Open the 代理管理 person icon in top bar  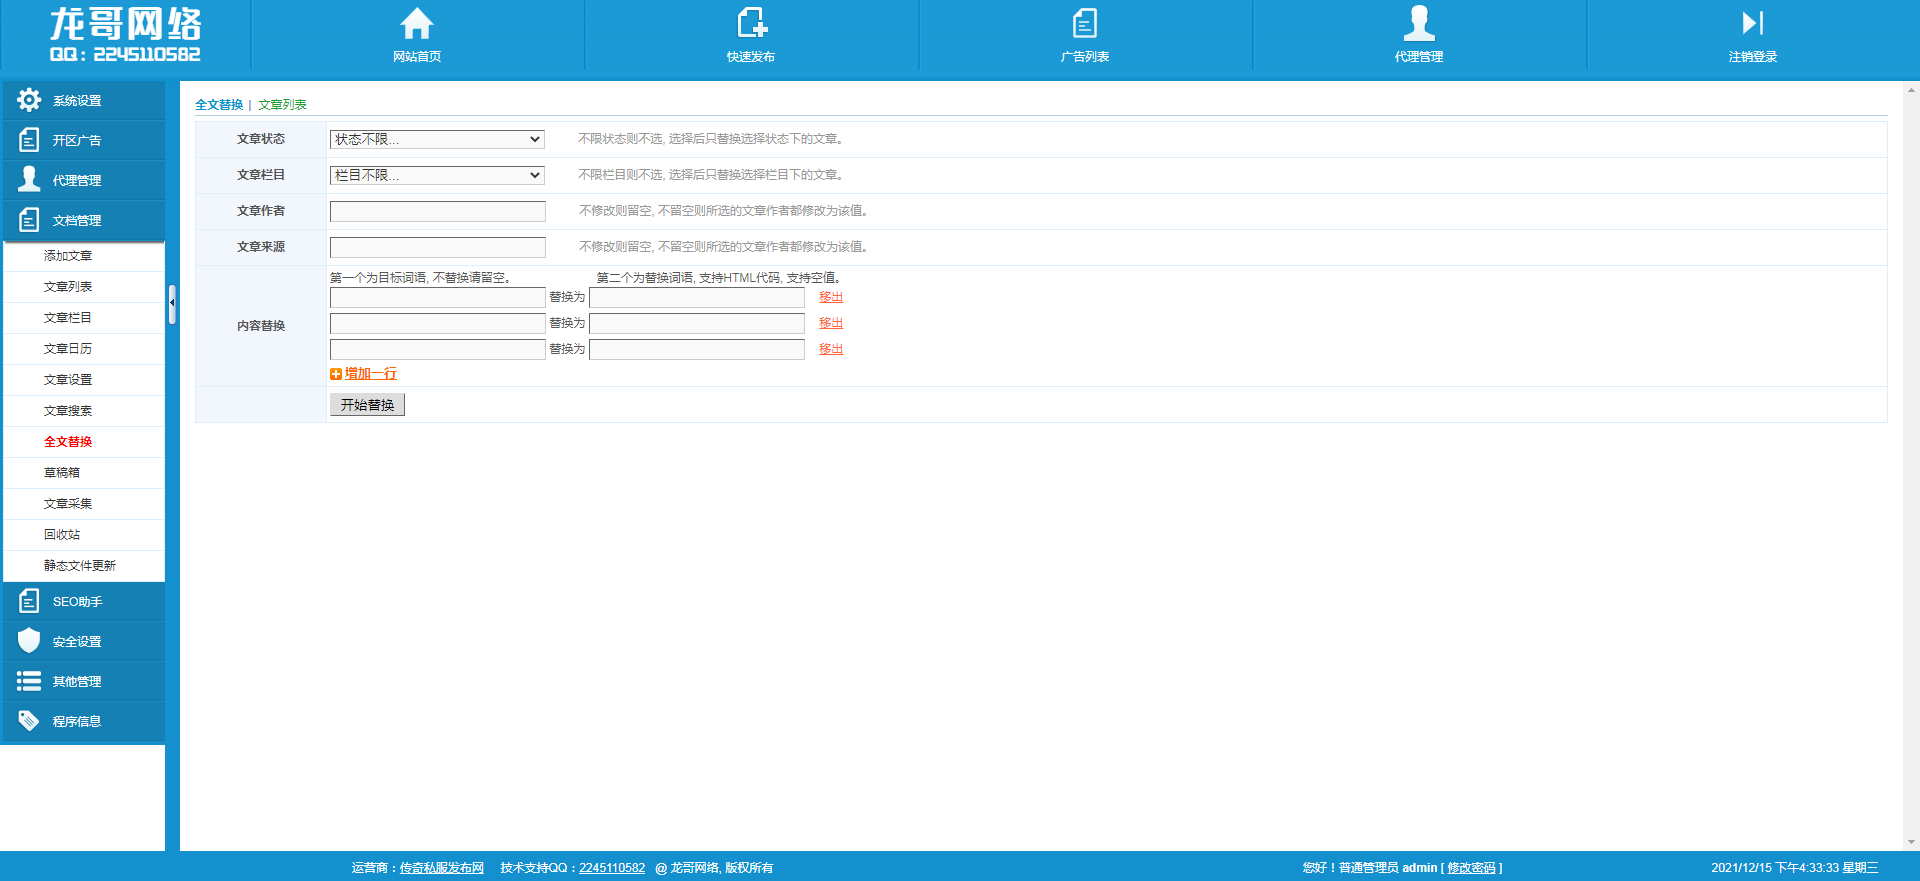[1419, 22]
